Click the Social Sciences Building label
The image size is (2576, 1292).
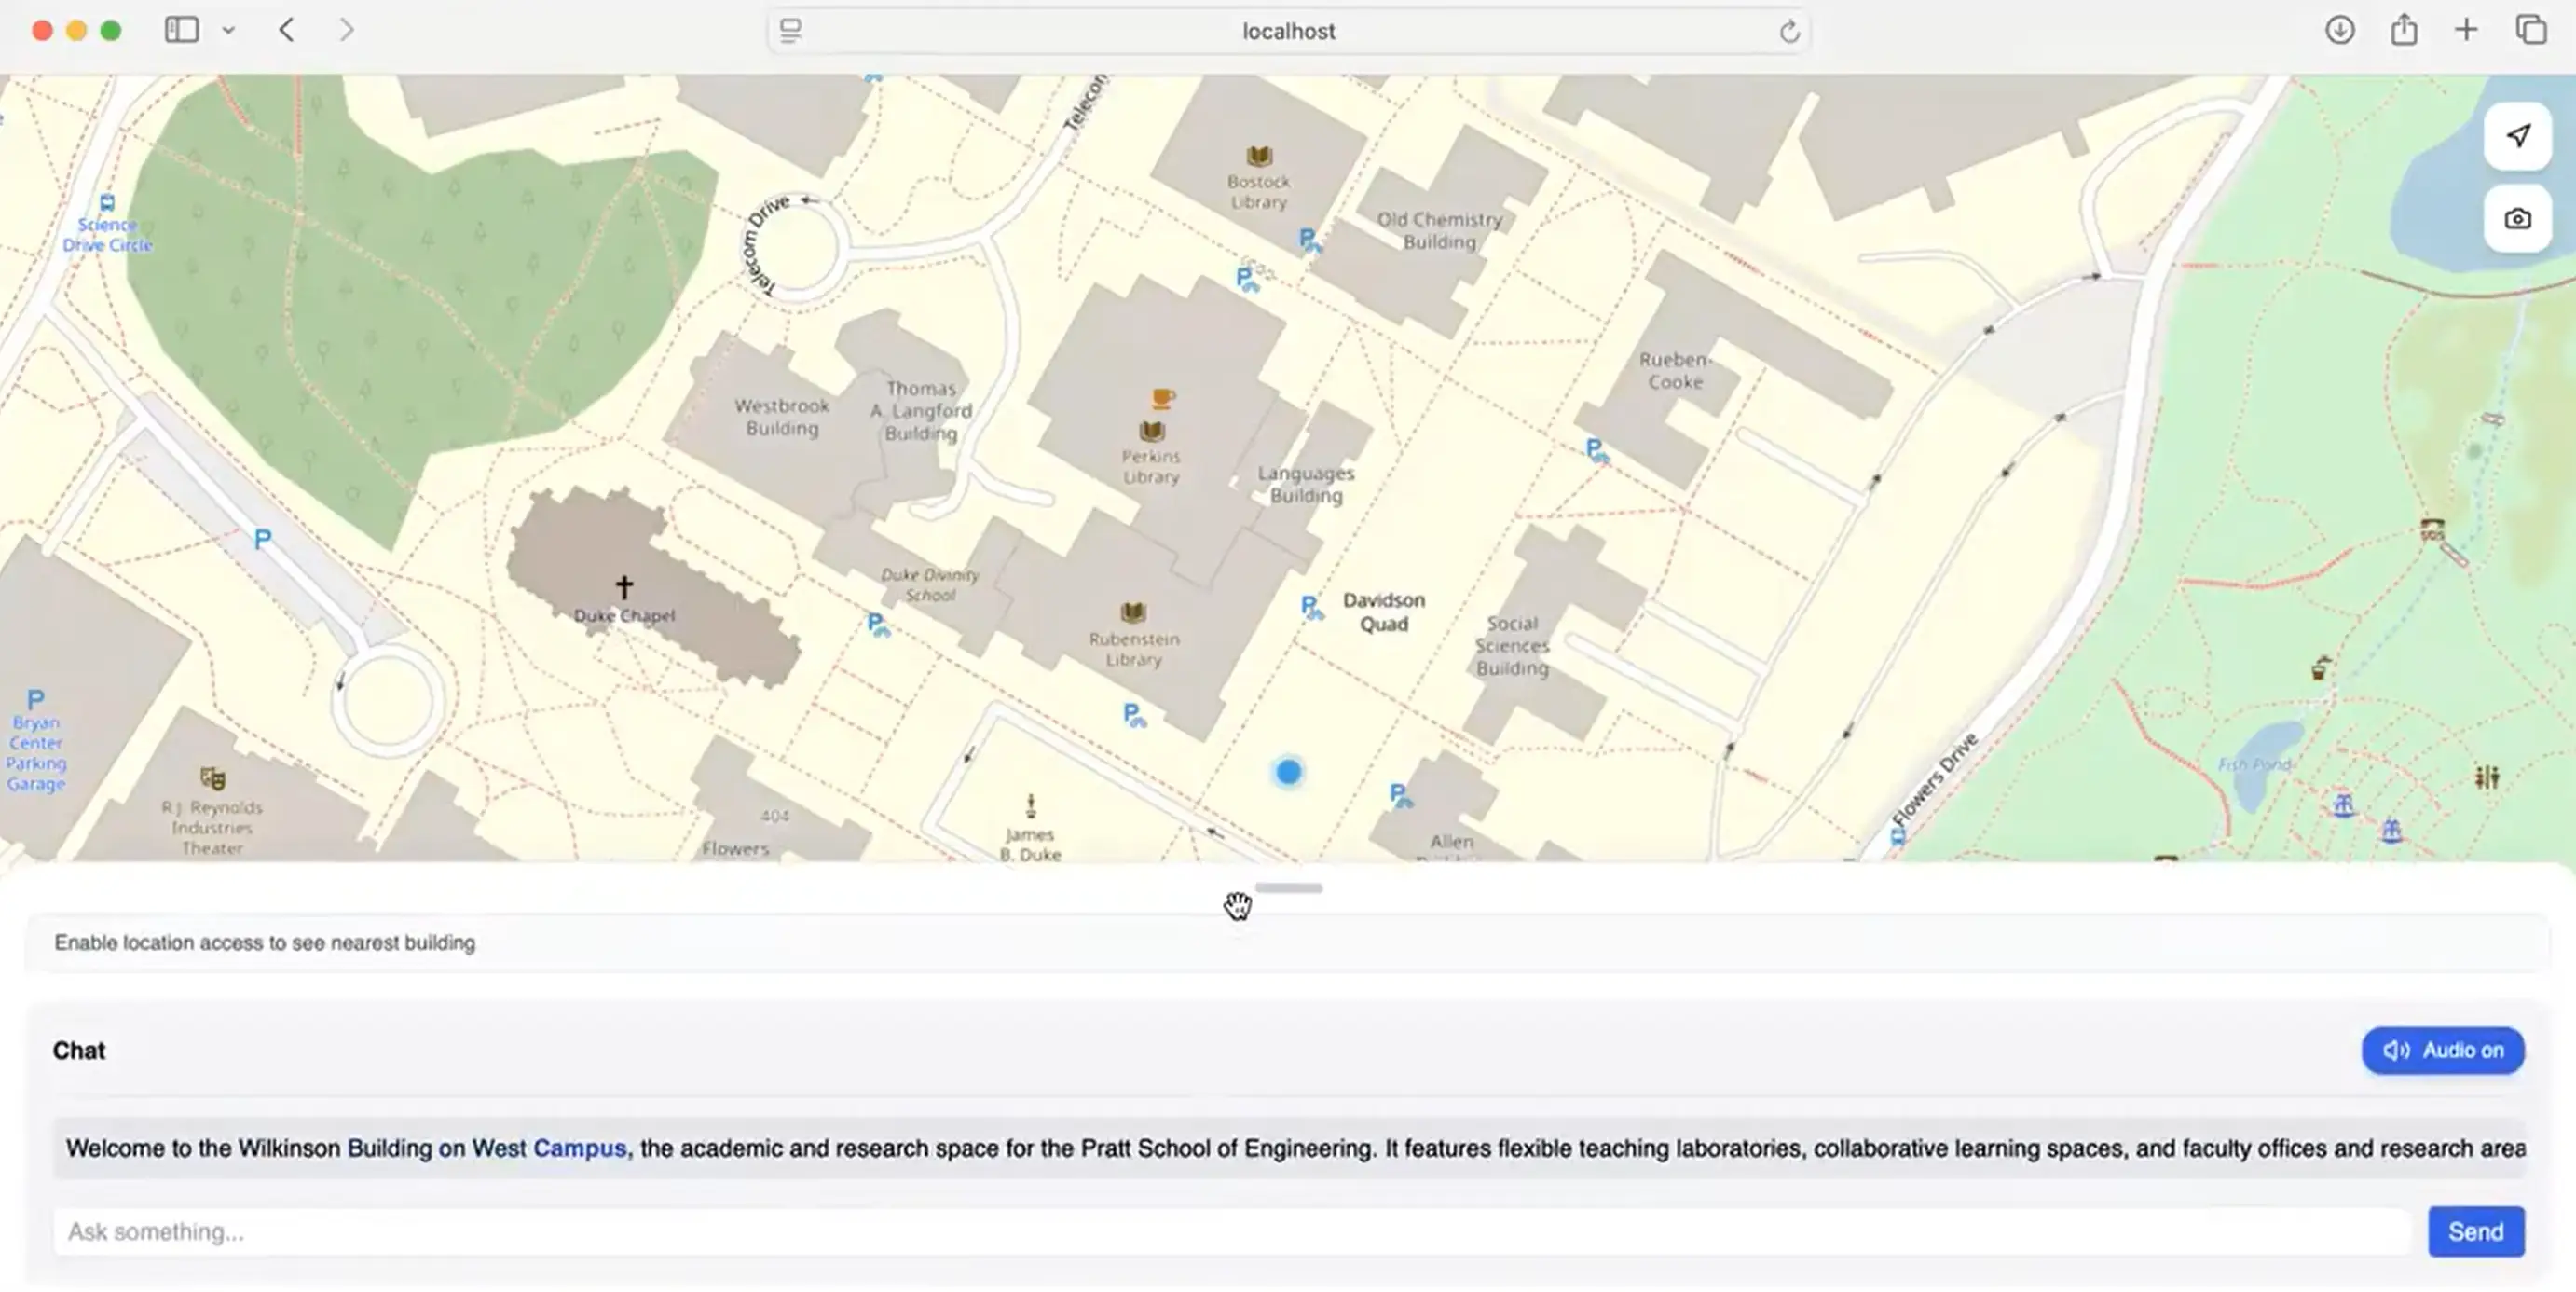click(x=1512, y=645)
